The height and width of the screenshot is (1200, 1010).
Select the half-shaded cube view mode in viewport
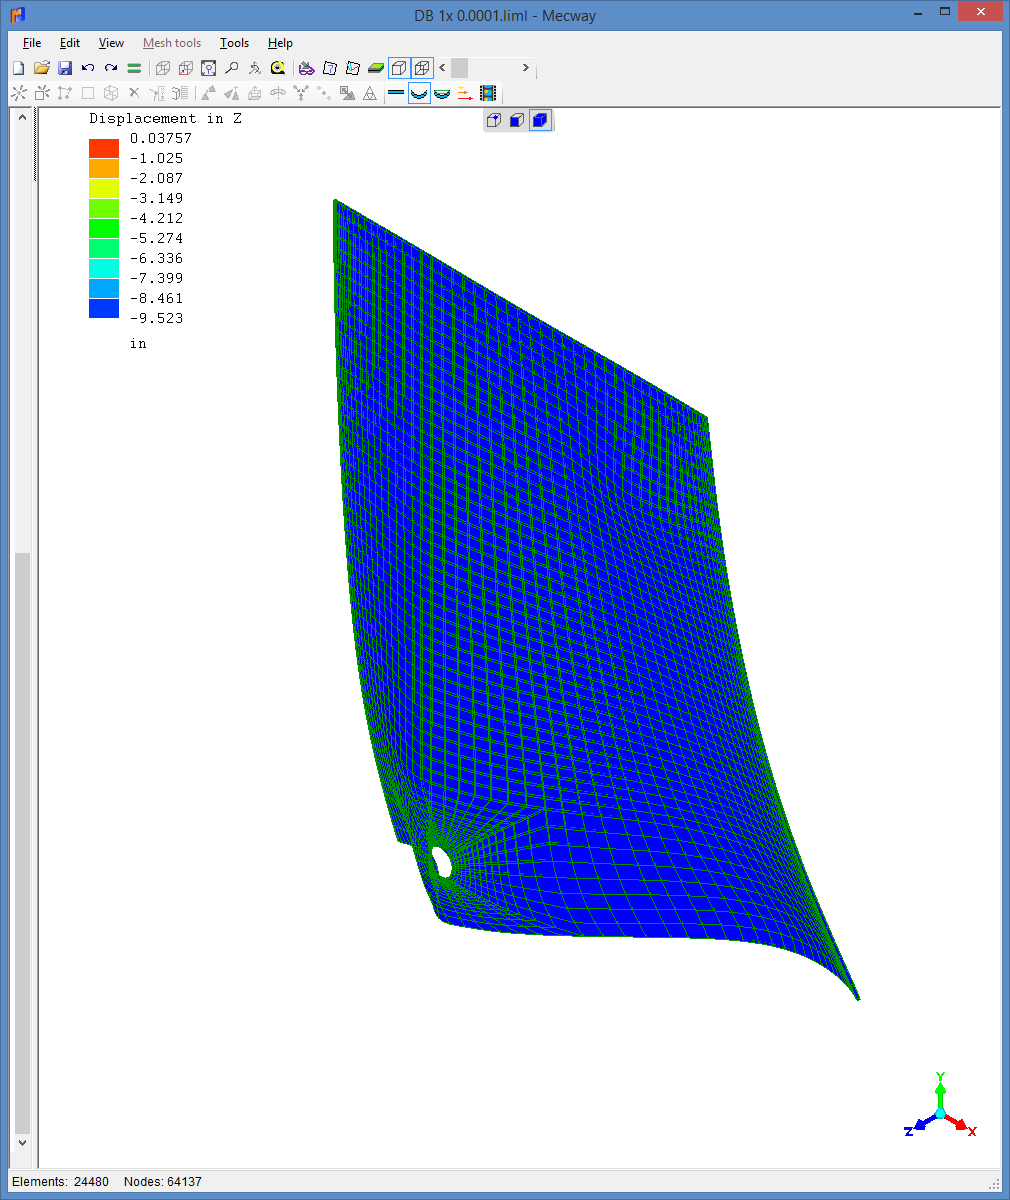click(517, 121)
